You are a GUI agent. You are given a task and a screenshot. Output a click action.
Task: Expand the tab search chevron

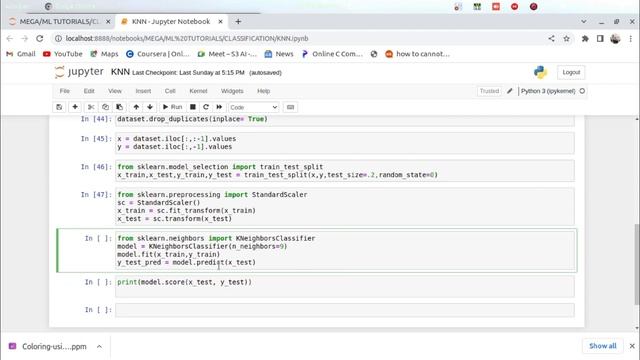point(584,22)
